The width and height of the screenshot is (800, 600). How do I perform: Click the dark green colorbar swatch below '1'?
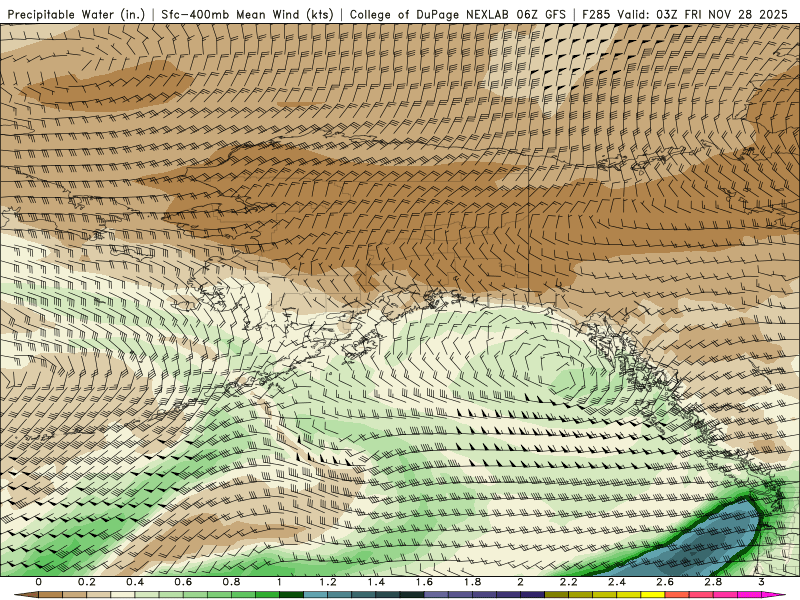tap(291, 594)
